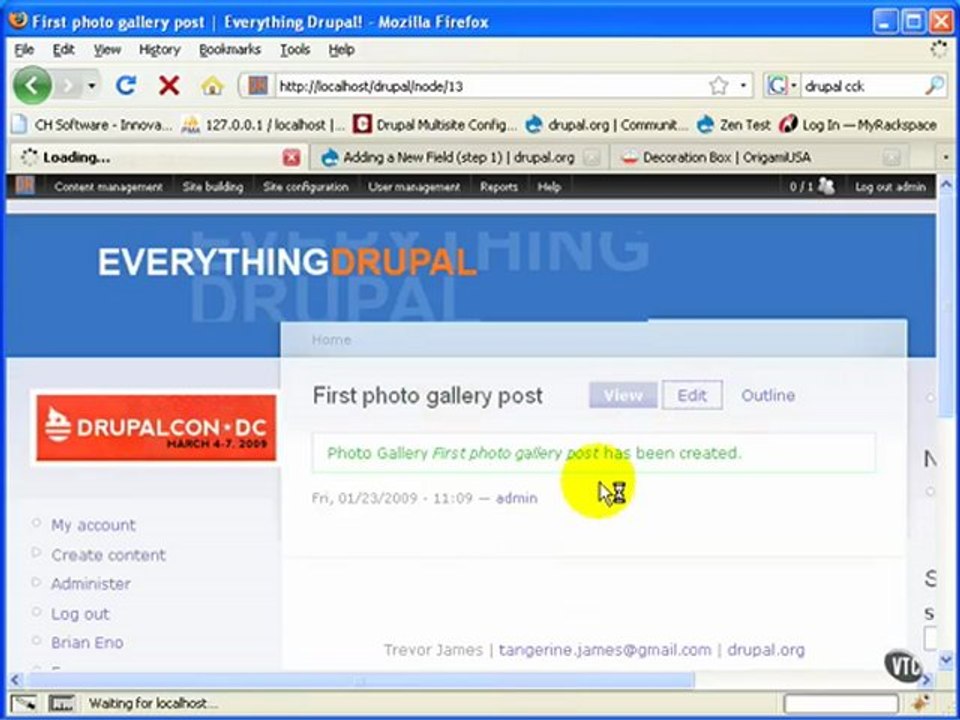Click the search box containing 'drupal cck'
The height and width of the screenshot is (720, 960).
point(861,86)
